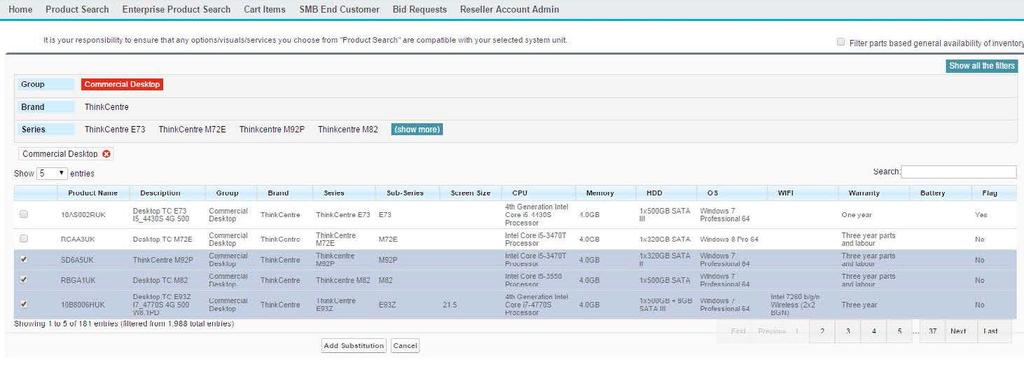Image resolution: width=1024 pixels, height=381 pixels.
Task: Sort table by Series column header
Action: (x=334, y=193)
